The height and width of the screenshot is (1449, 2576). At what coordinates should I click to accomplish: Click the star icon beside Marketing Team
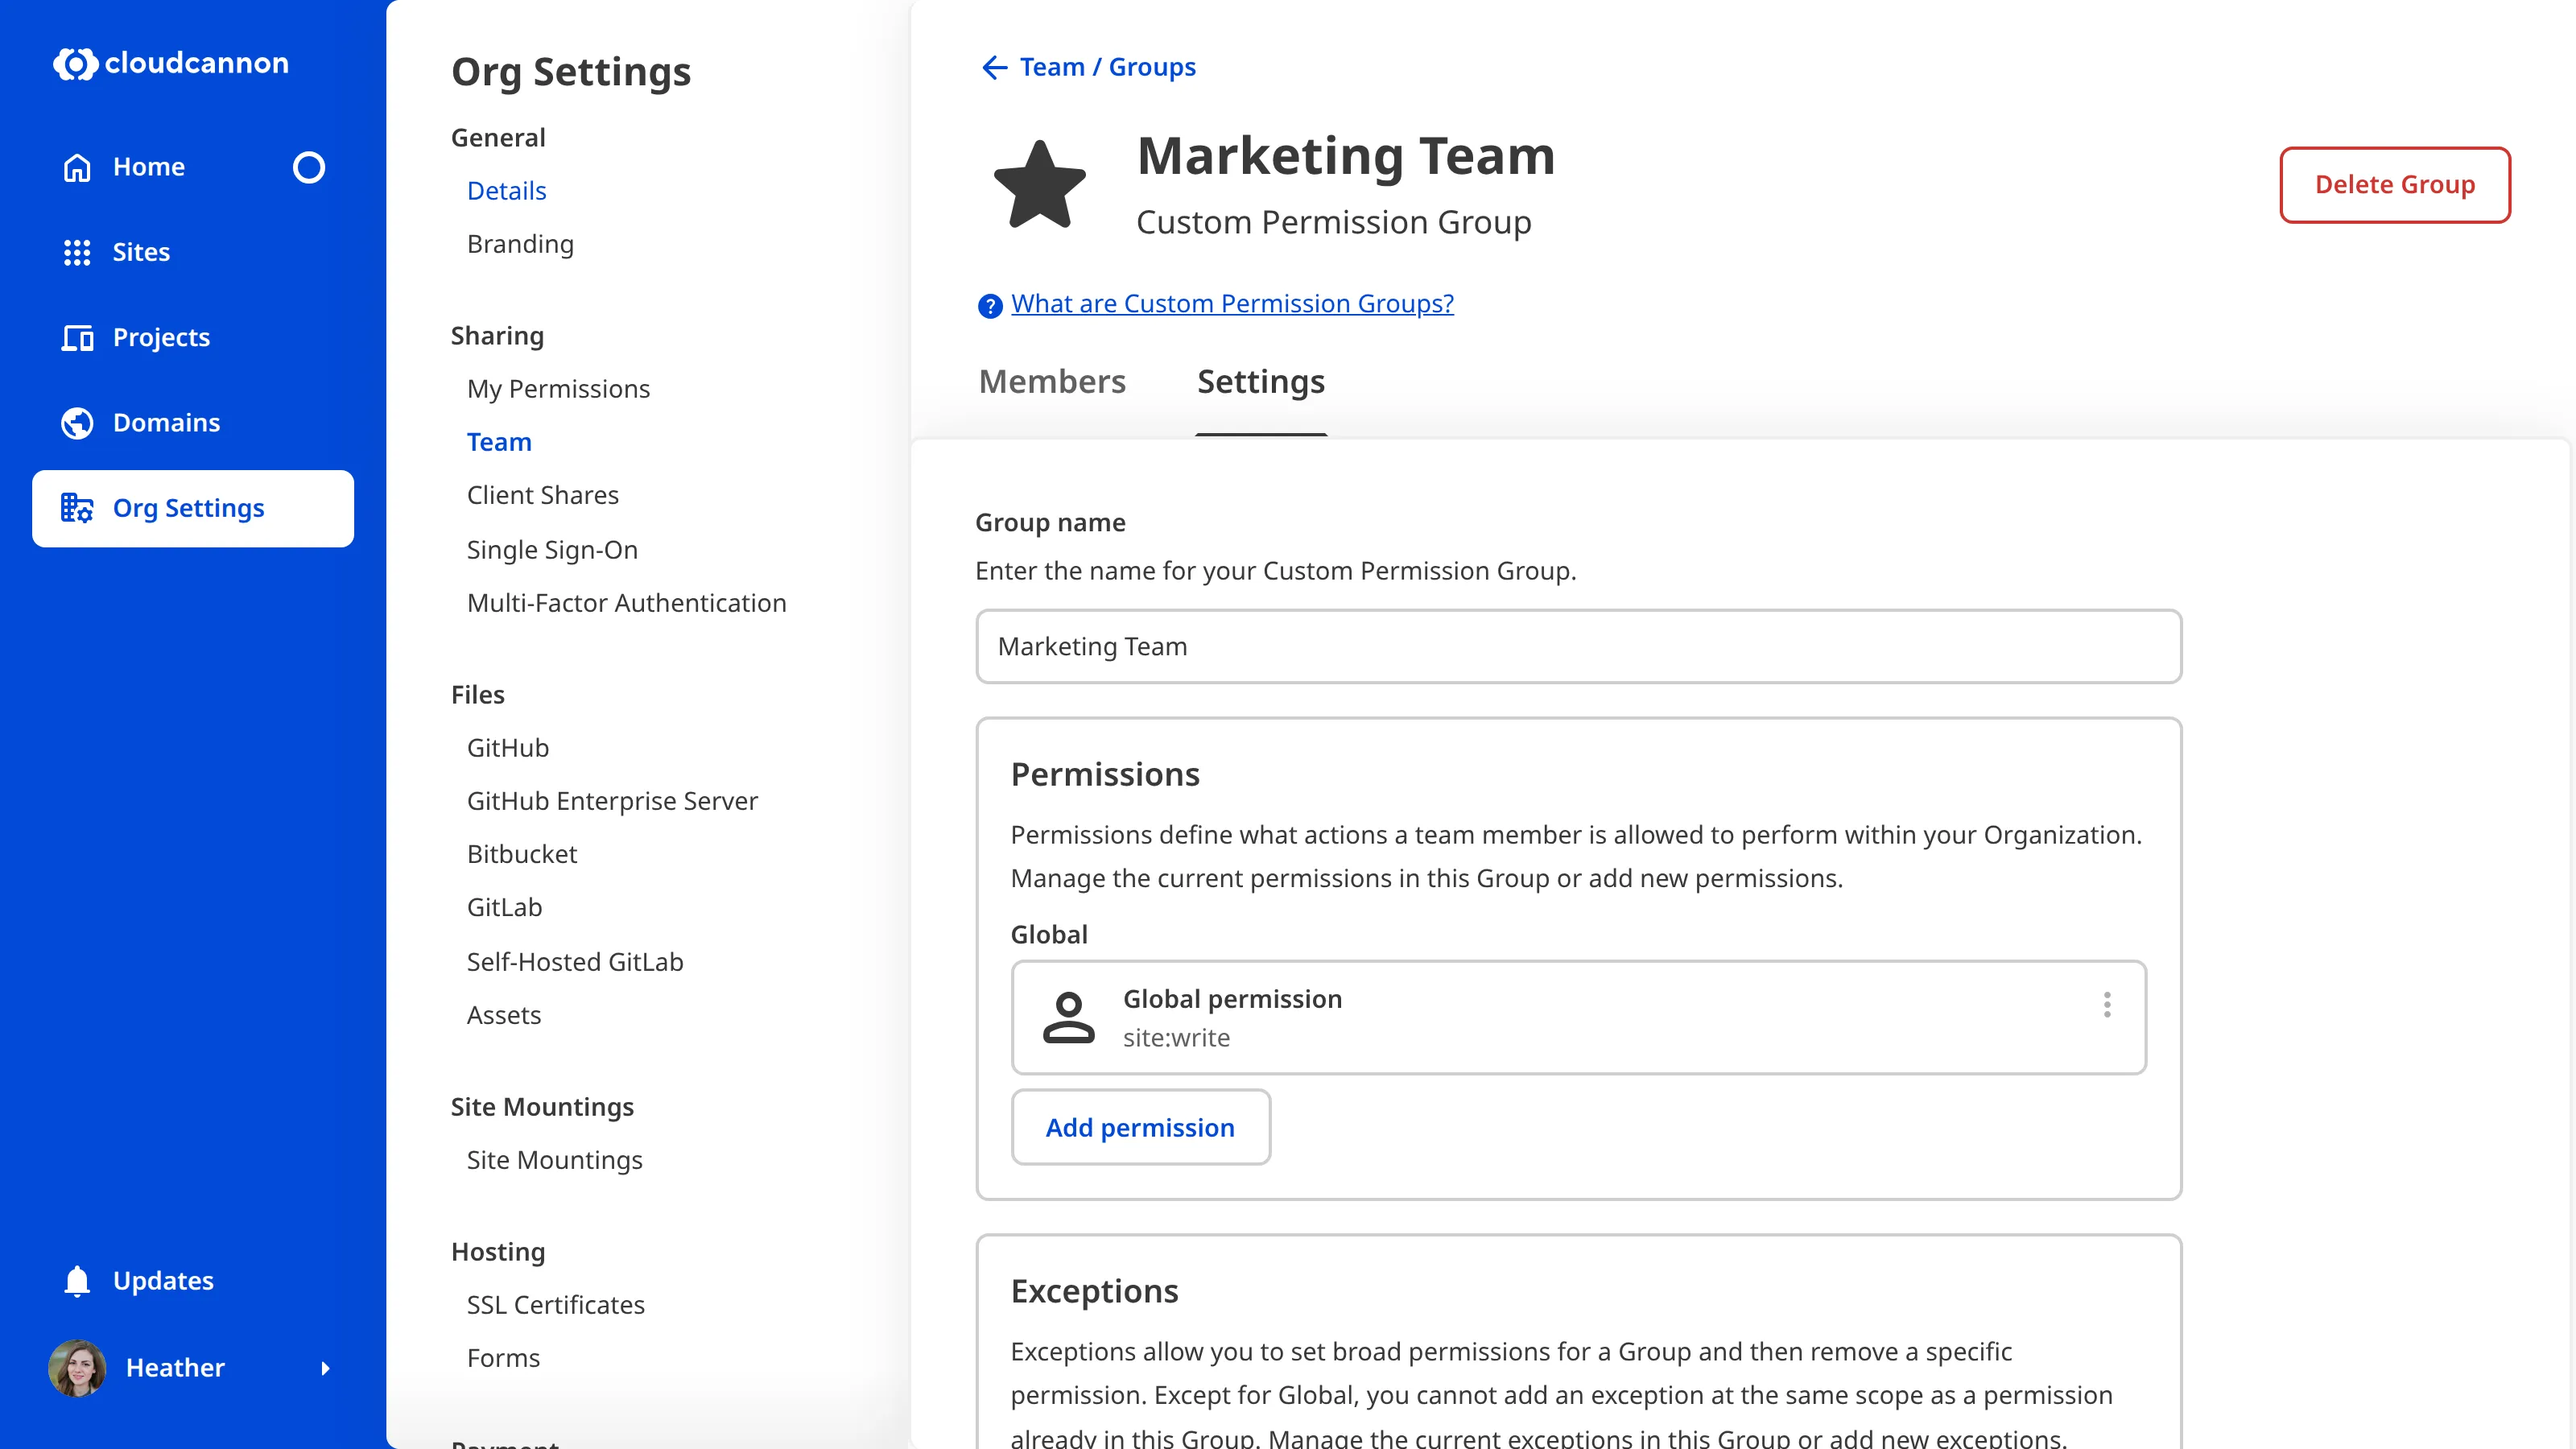[x=1041, y=184]
